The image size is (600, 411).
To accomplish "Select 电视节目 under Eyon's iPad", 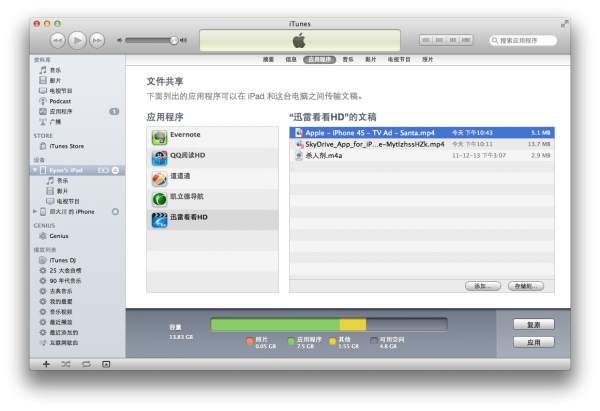I will (x=78, y=201).
